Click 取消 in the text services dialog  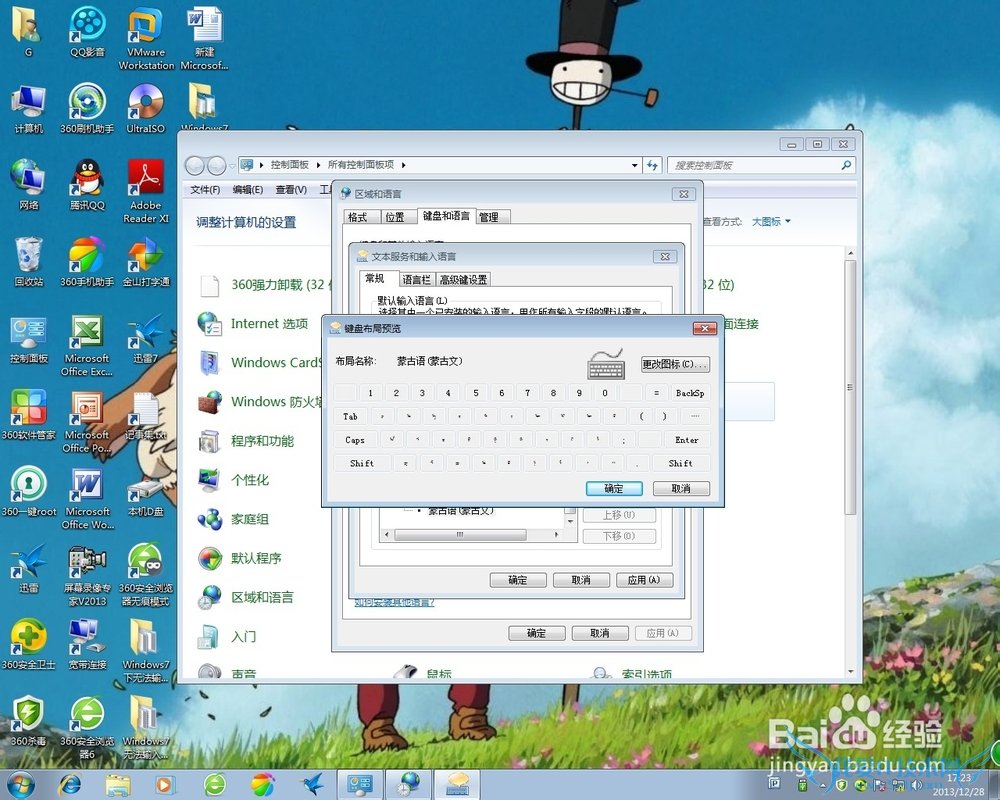click(x=580, y=580)
